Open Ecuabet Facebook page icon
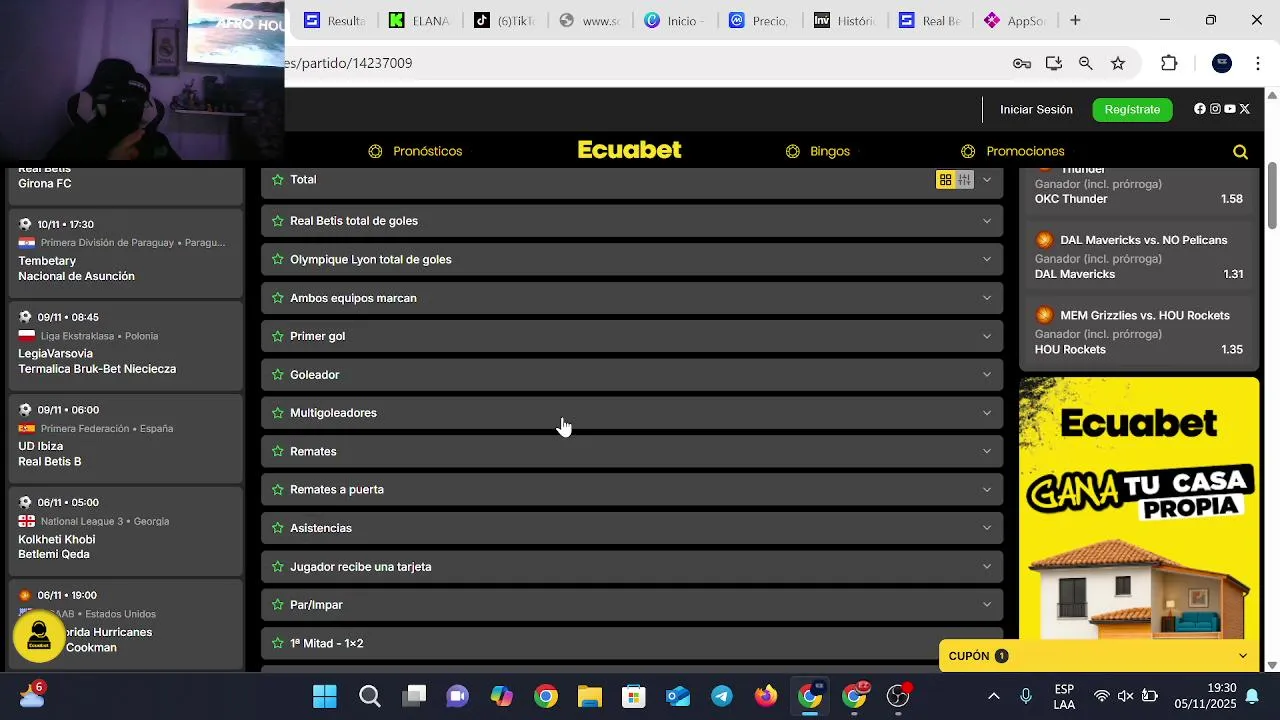The width and height of the screenshot is (1280, 720). coord(1200,109)
